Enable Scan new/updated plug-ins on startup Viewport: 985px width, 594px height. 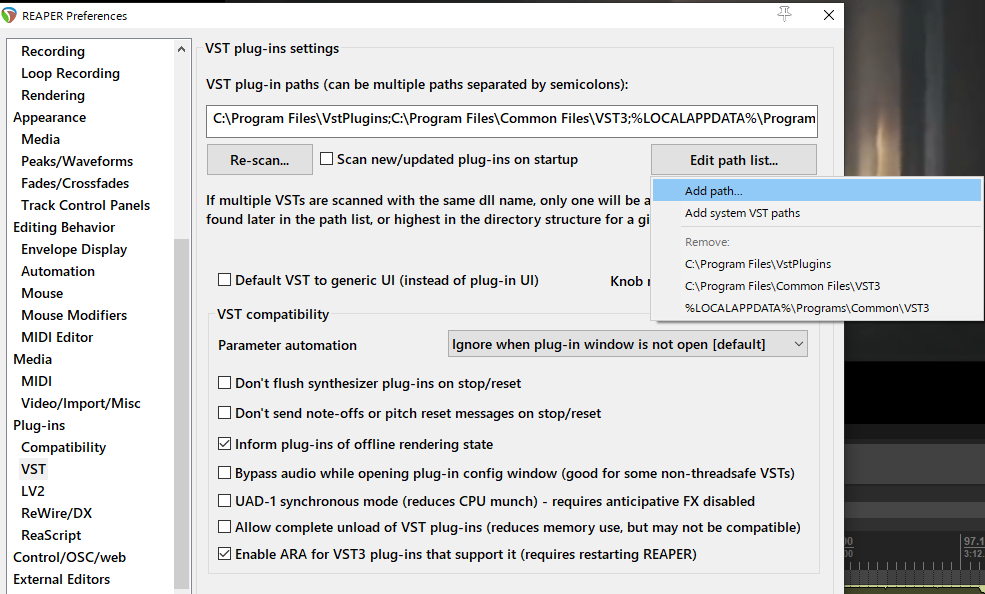point(327,159)
